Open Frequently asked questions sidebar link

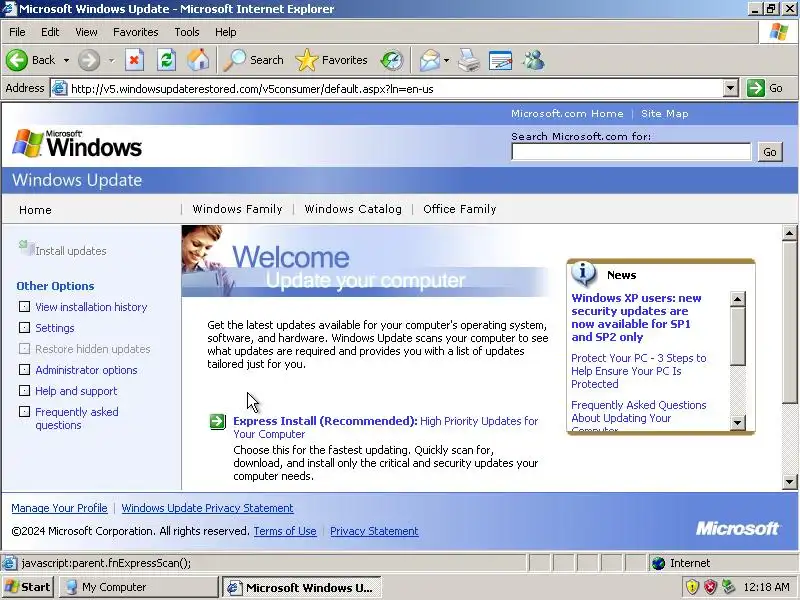click(x=77, y=418)
